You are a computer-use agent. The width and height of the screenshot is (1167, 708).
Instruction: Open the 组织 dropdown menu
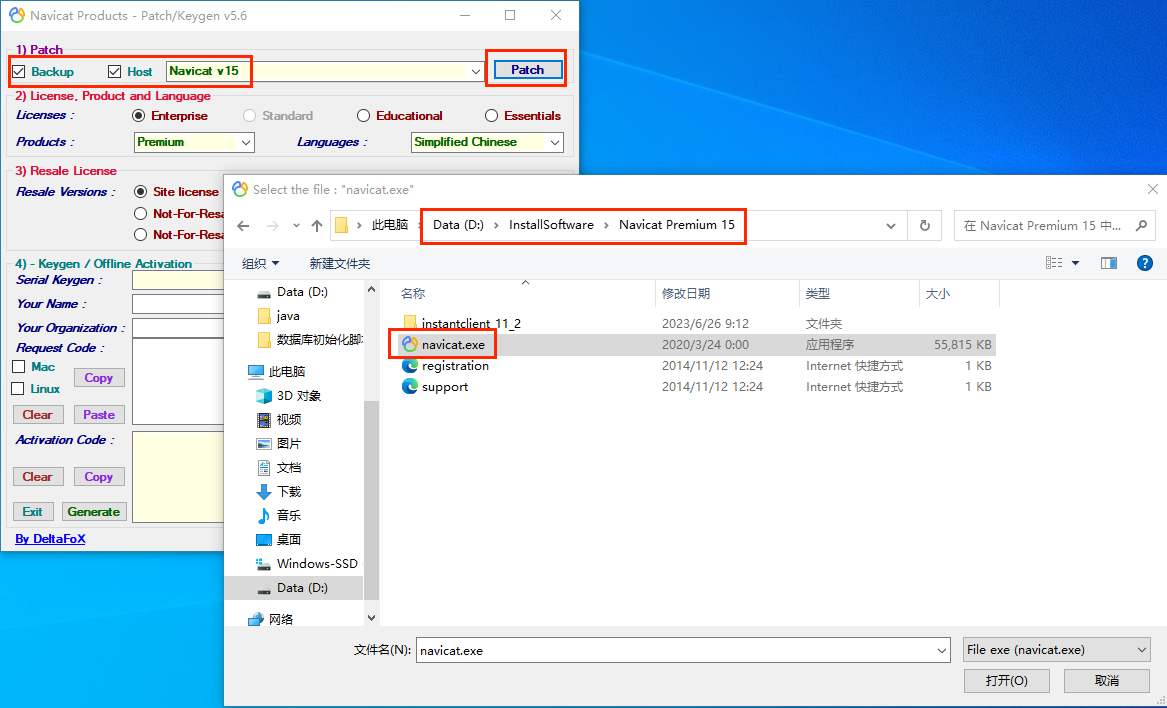(260, 264)
